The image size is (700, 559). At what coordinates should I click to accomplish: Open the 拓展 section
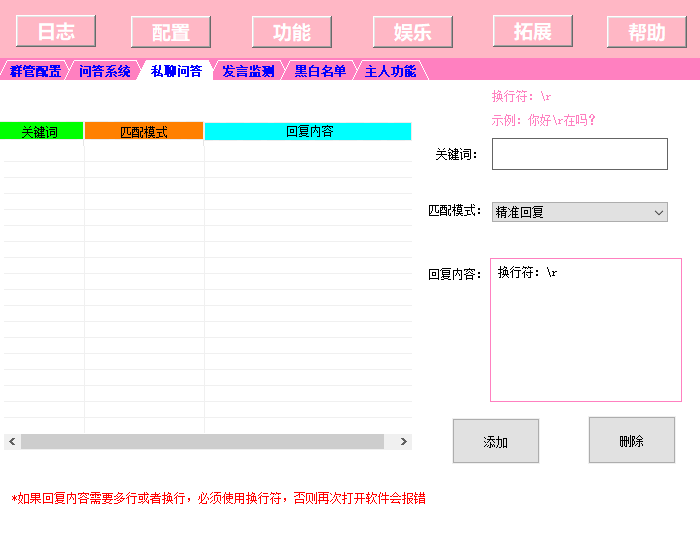point(532,31)
